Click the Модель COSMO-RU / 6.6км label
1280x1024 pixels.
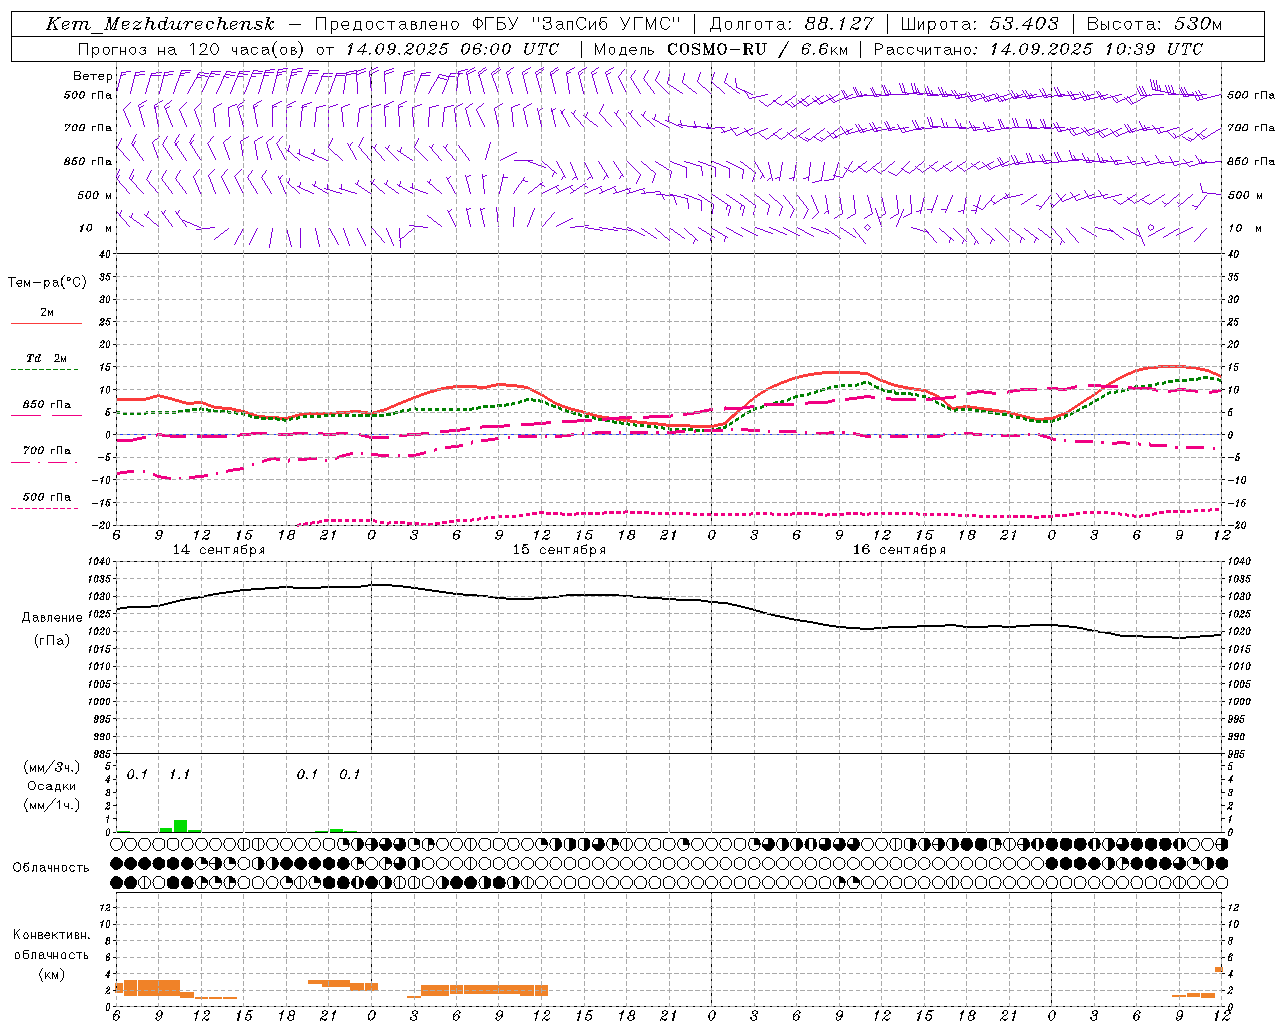pos(721,49)
